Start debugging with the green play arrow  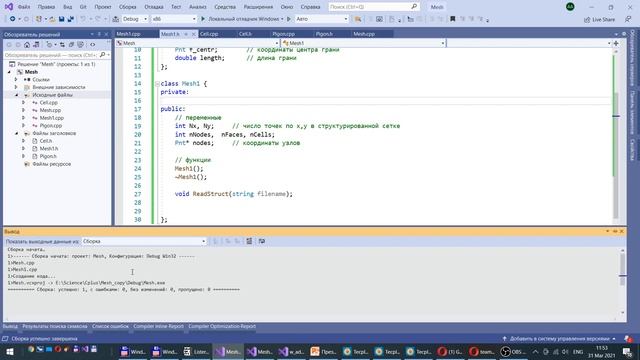point(203,19)
